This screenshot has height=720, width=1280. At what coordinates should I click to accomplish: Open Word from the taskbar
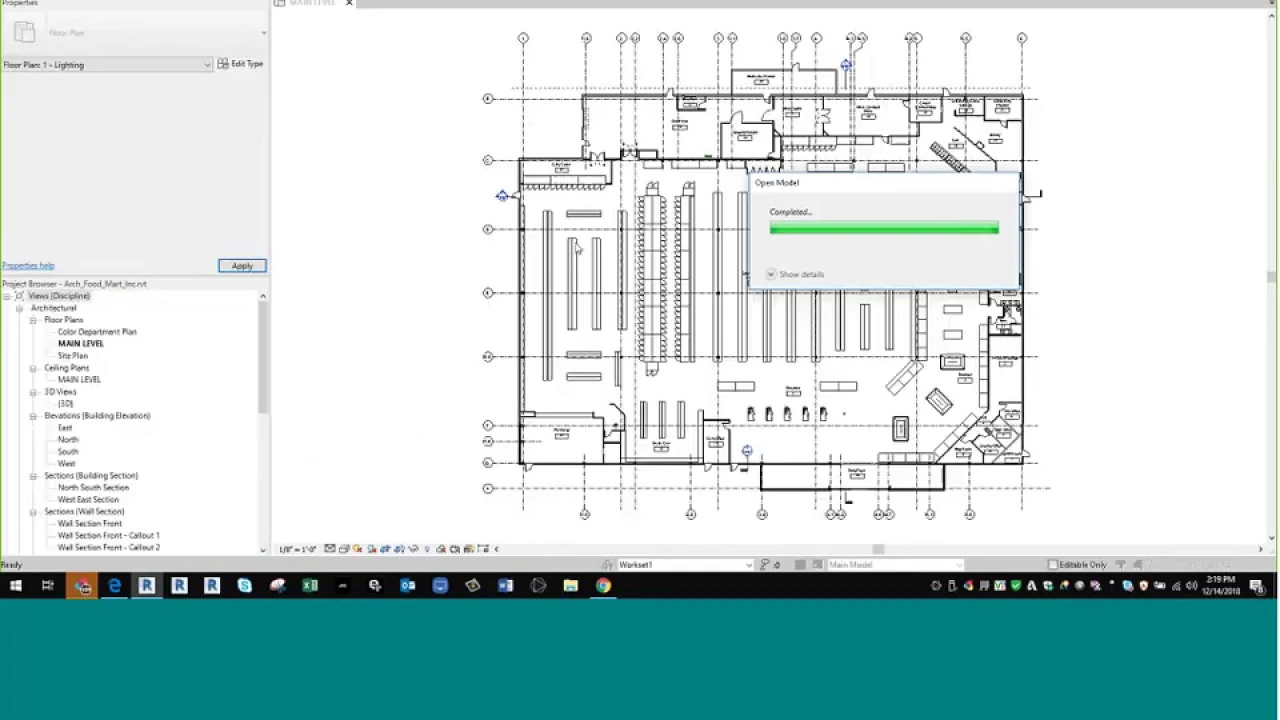click(x=505, y=586)
